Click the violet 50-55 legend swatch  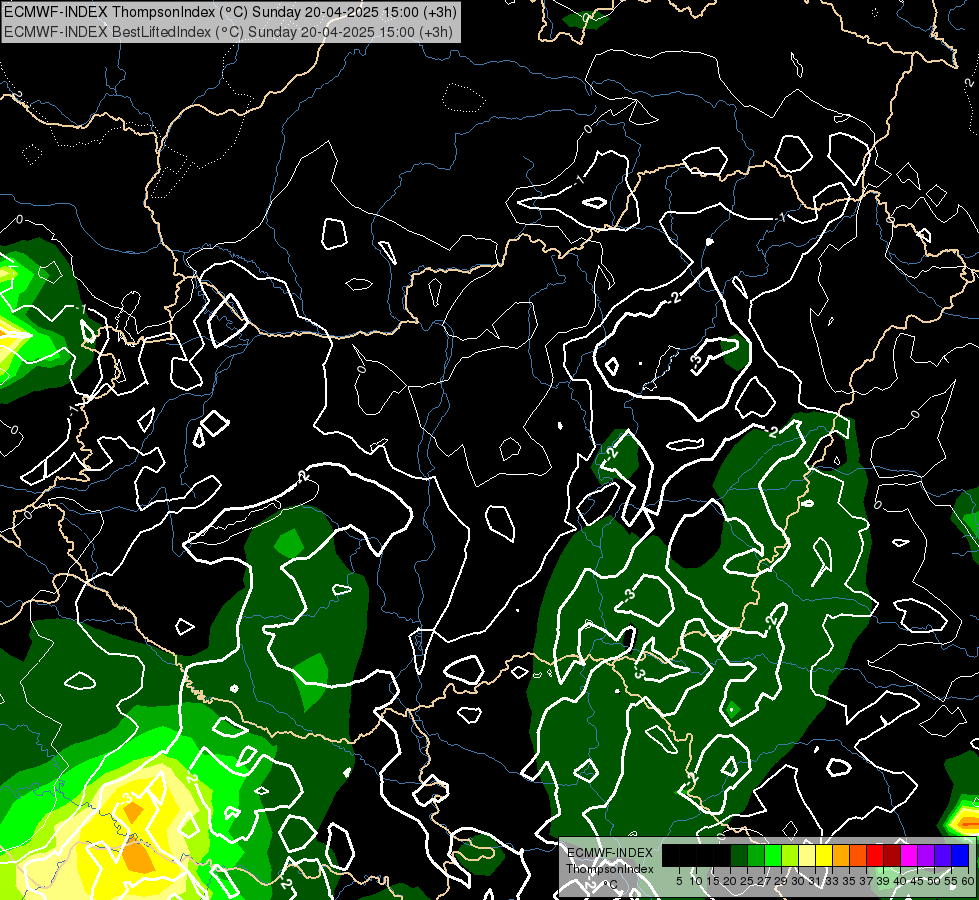(x=943, y=855)
